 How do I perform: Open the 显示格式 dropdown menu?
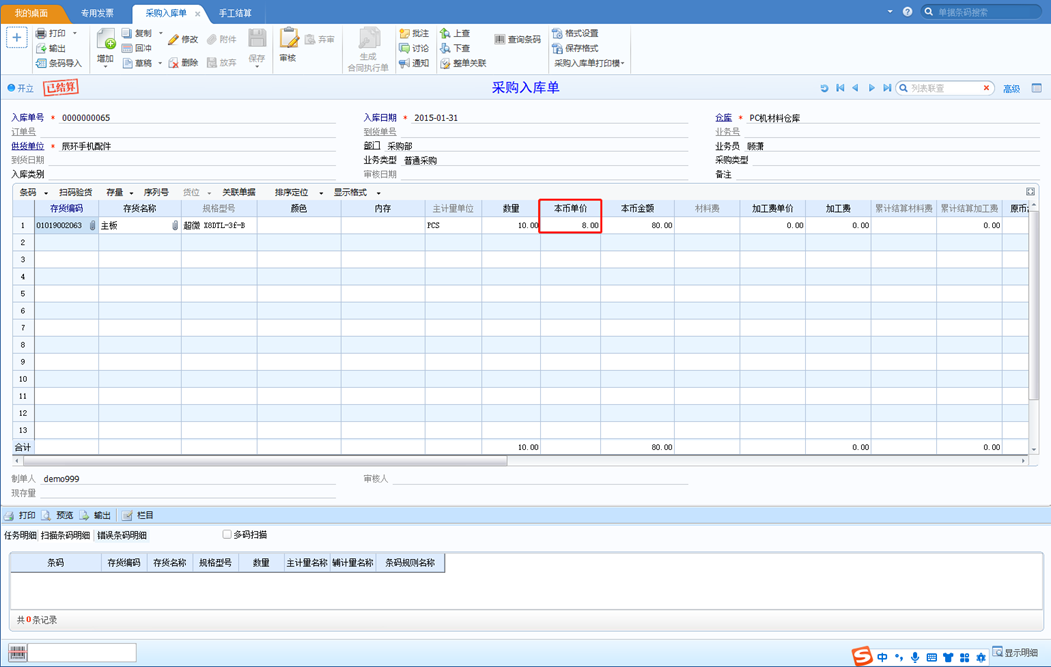click(x=379, y=193)
